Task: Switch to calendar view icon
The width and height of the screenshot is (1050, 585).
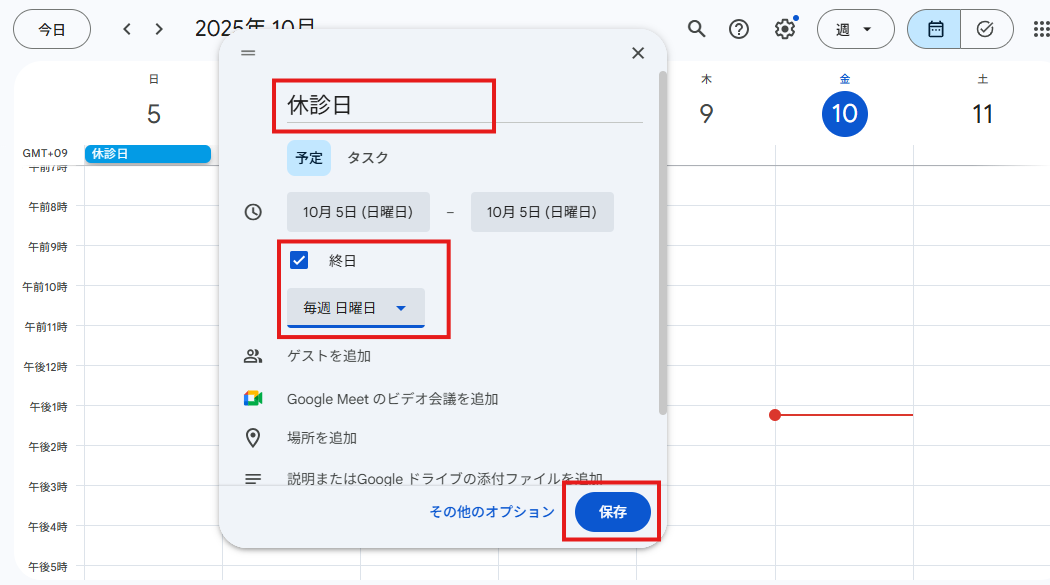Action: [x=935, y=29]
